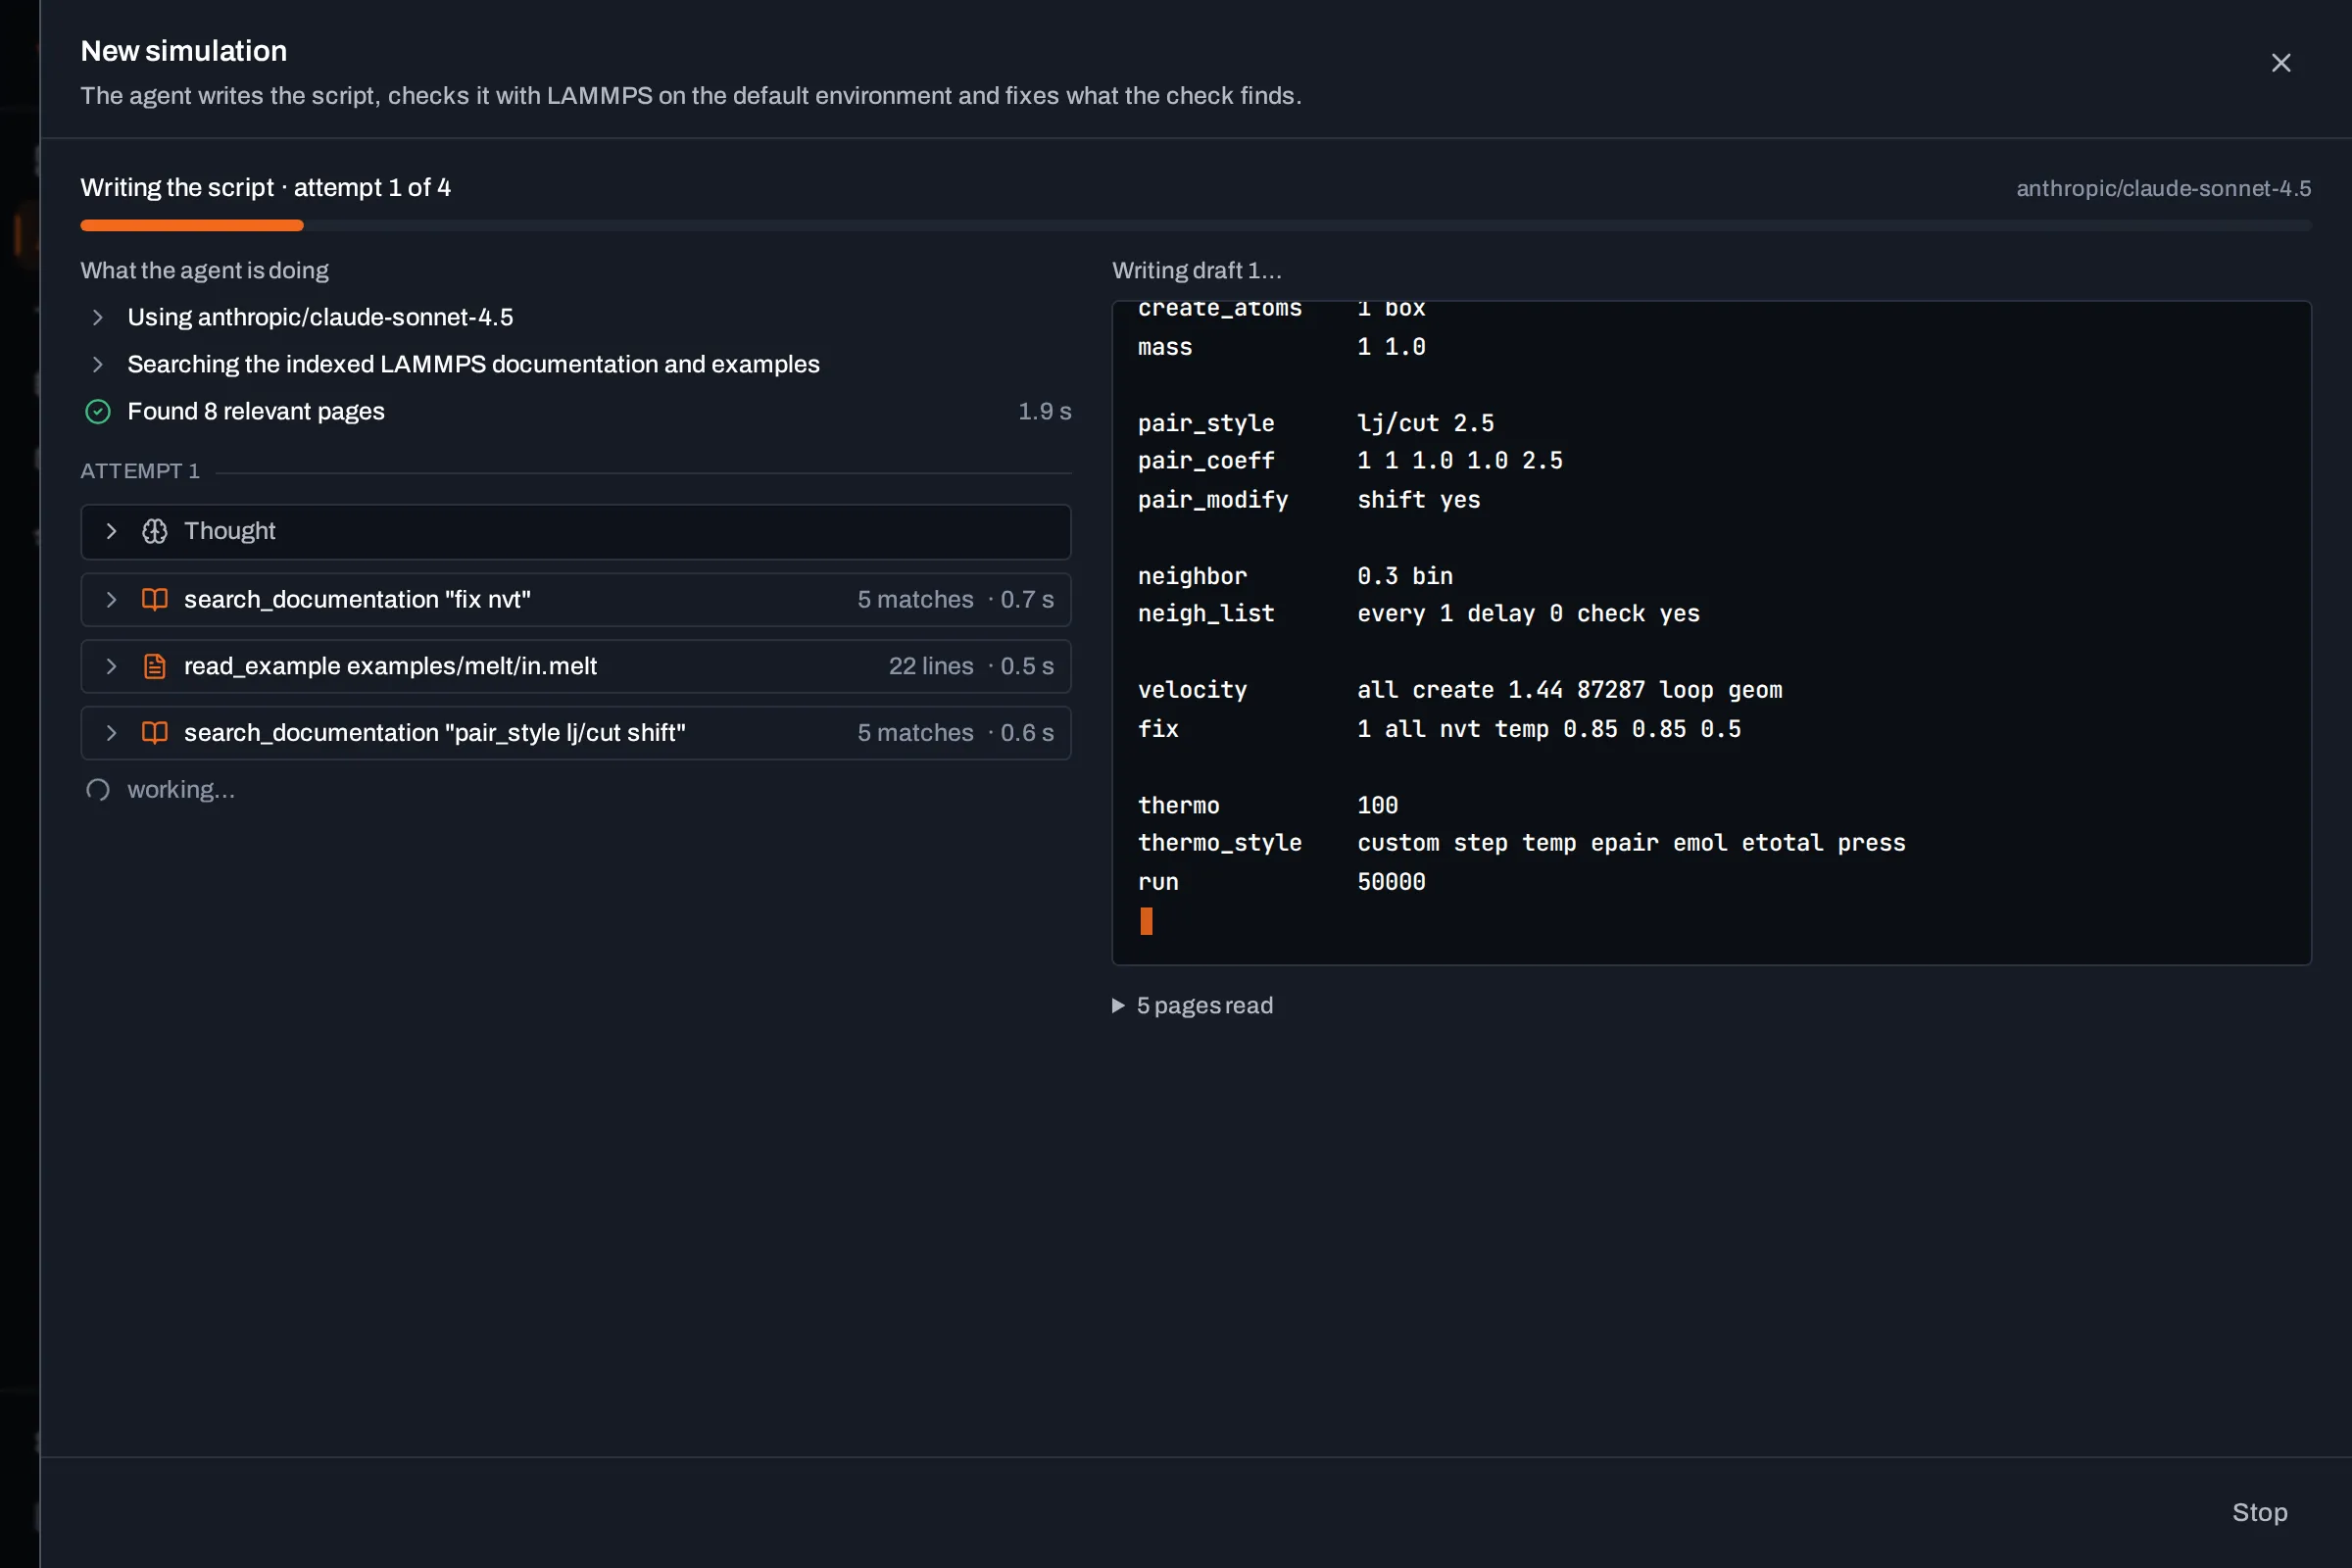Stop the running agent

click(2259, 1512)
